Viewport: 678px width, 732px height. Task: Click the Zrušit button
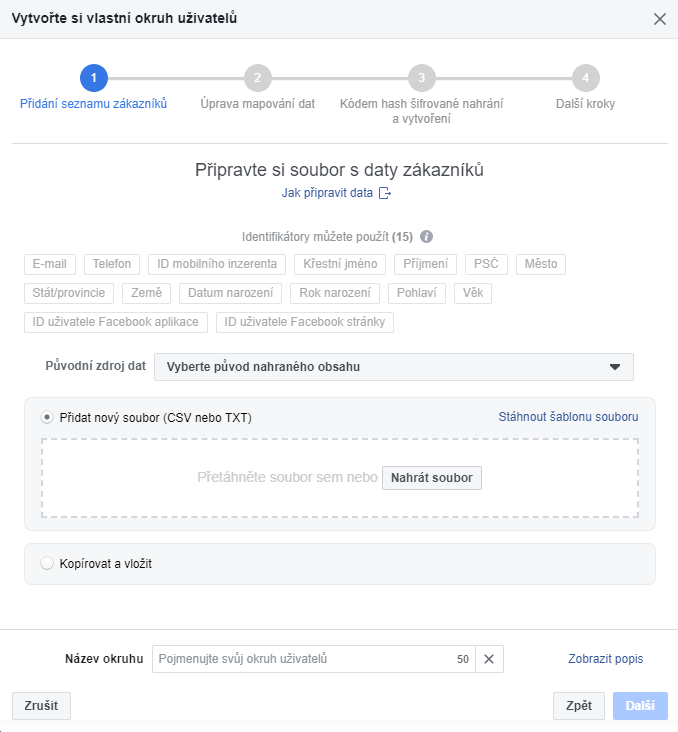(x=41, y=705)
